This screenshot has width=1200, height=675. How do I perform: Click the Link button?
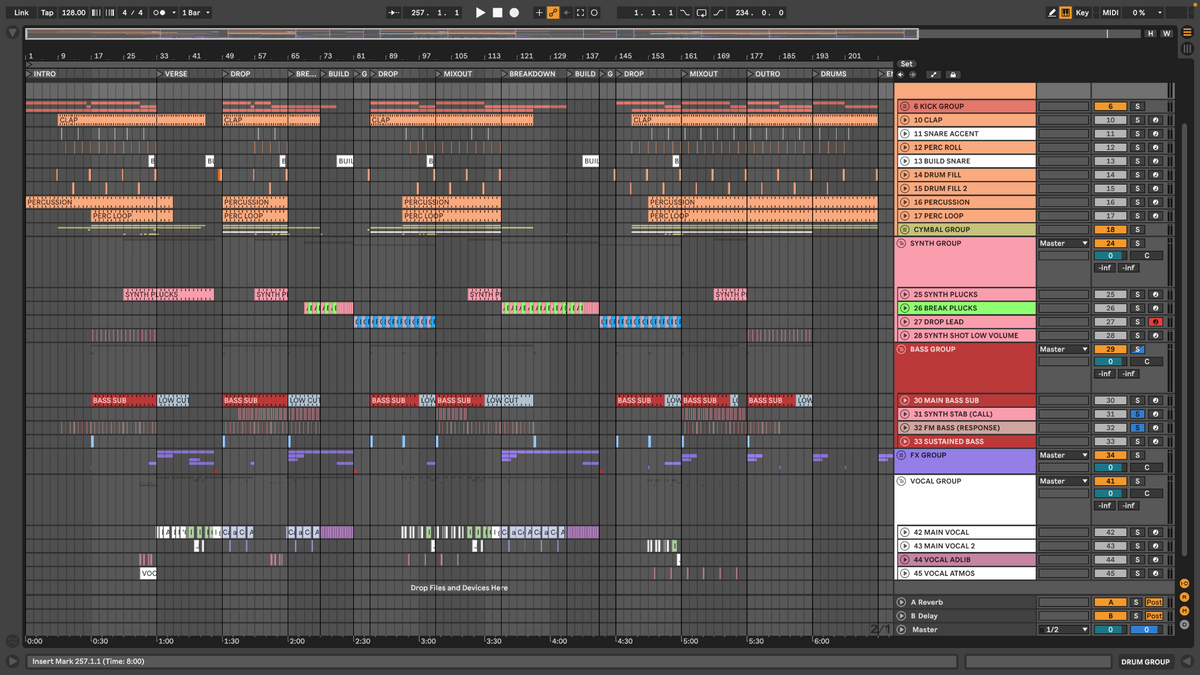(21, 13)
